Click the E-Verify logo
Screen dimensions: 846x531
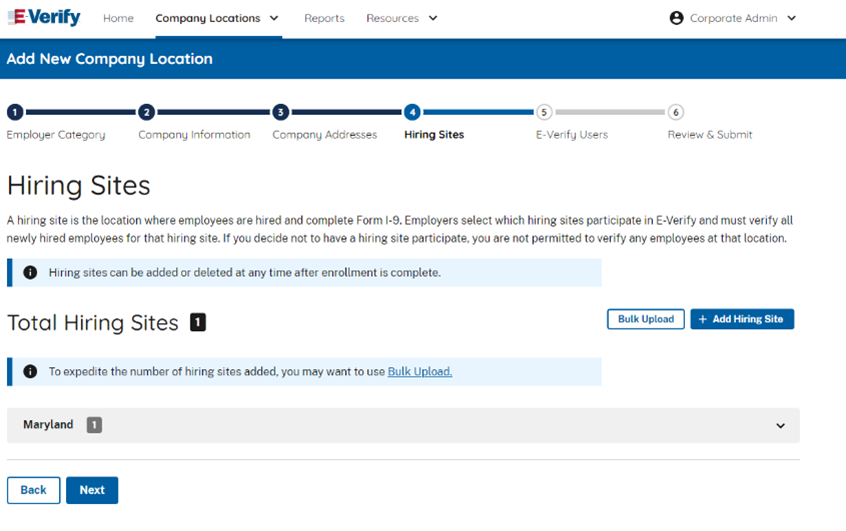point(44,17)
